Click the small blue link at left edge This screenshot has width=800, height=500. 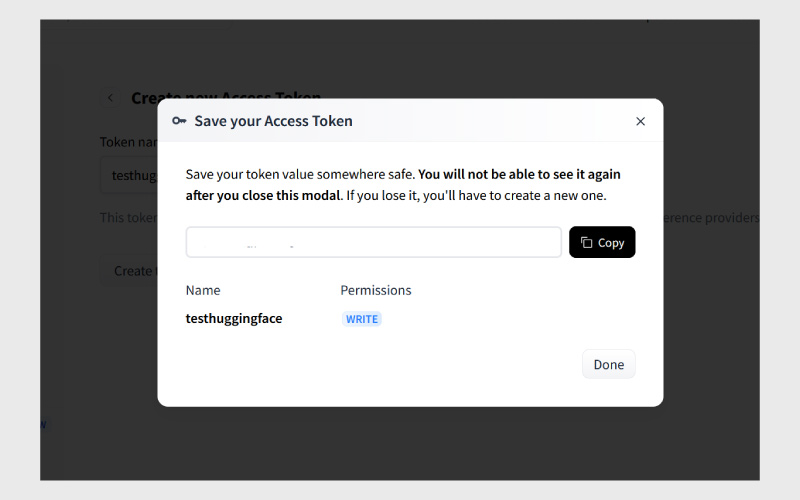click(x=43, y=425)
